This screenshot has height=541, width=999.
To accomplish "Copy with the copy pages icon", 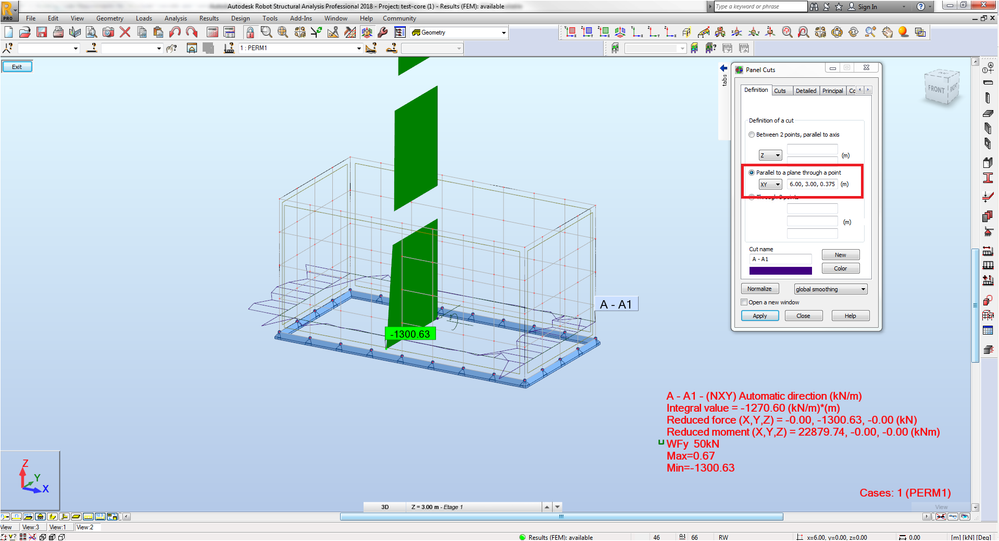I will coord(141,32).
